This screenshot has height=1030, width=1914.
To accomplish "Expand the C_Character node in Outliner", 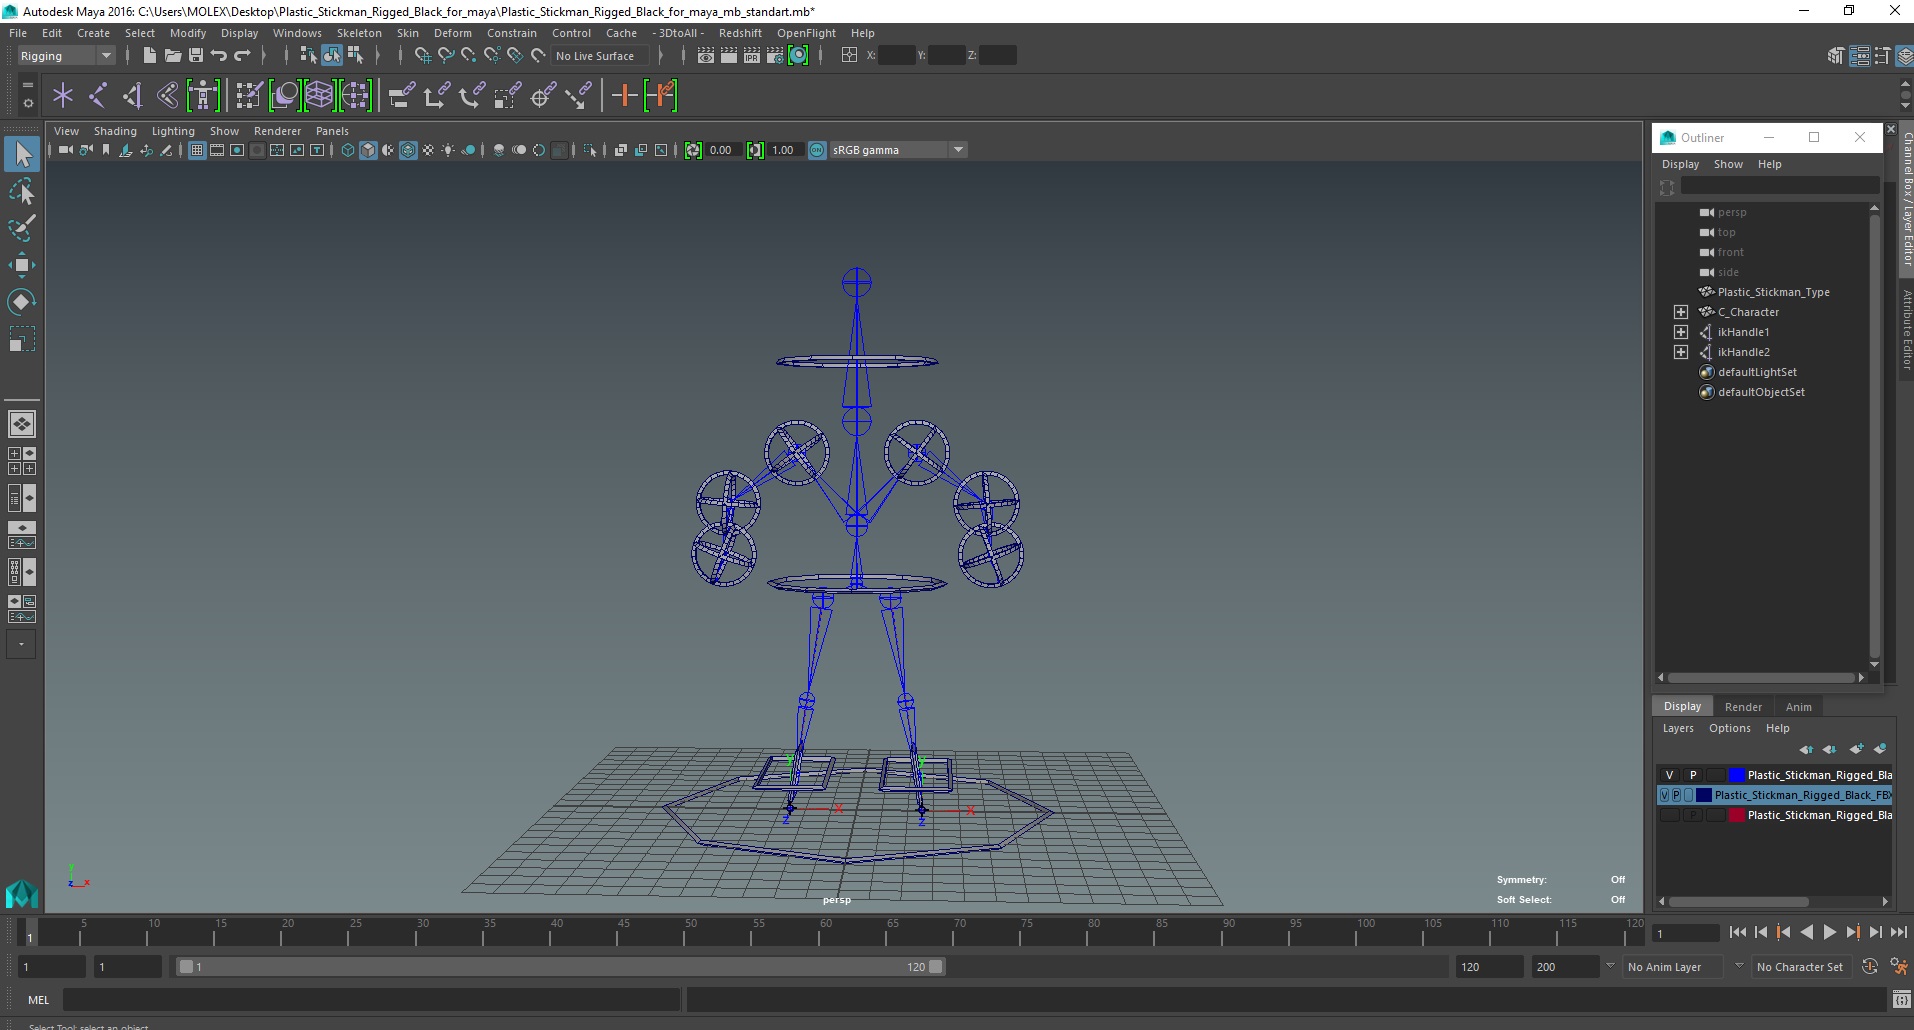I will tap(1681, 312).
